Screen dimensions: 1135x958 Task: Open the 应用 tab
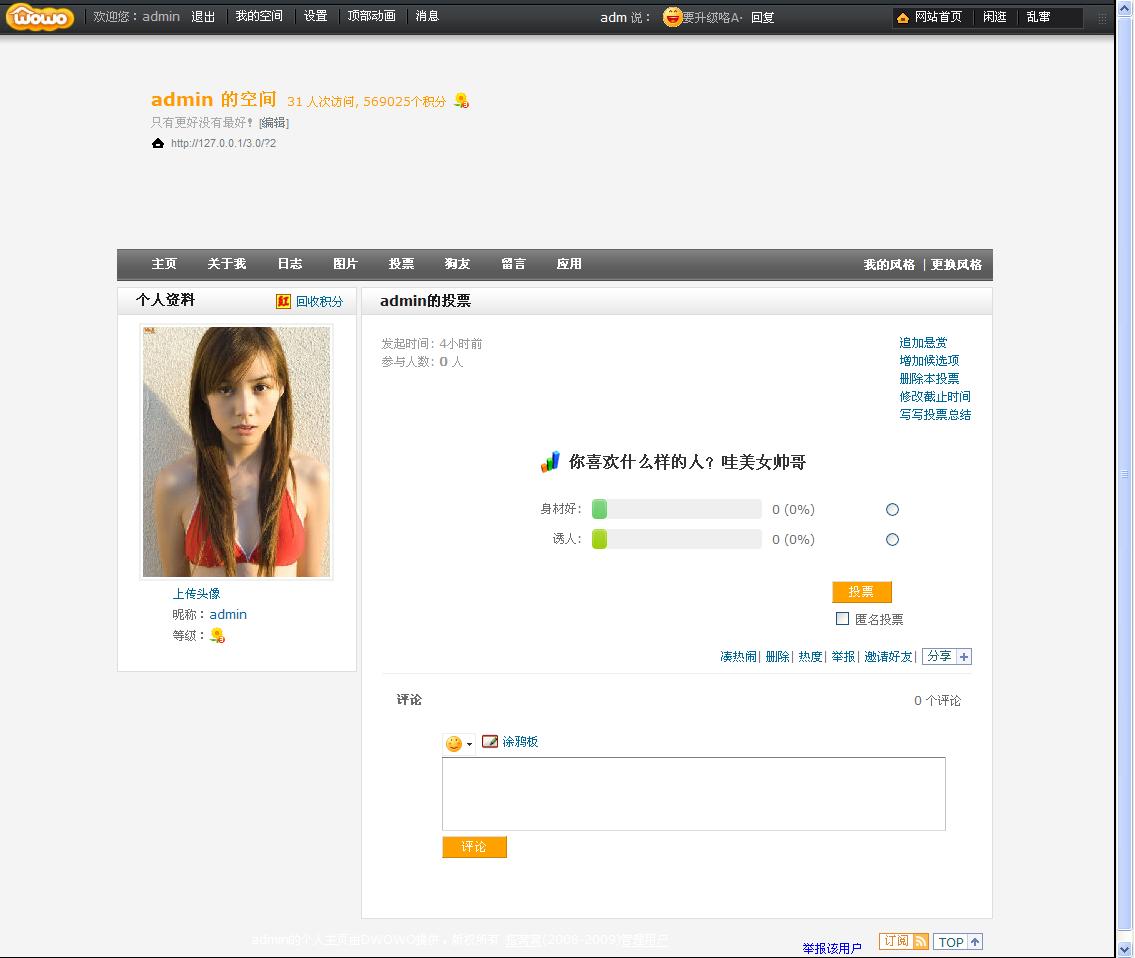[x=569, y=264]
